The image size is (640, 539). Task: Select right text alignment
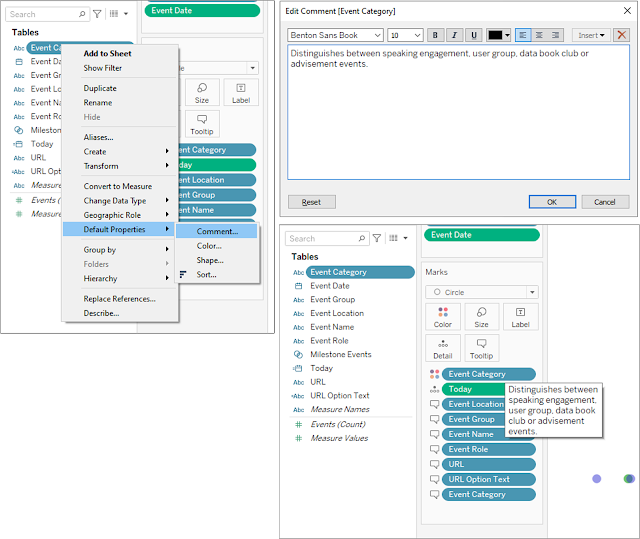click(x=556, y=35)
